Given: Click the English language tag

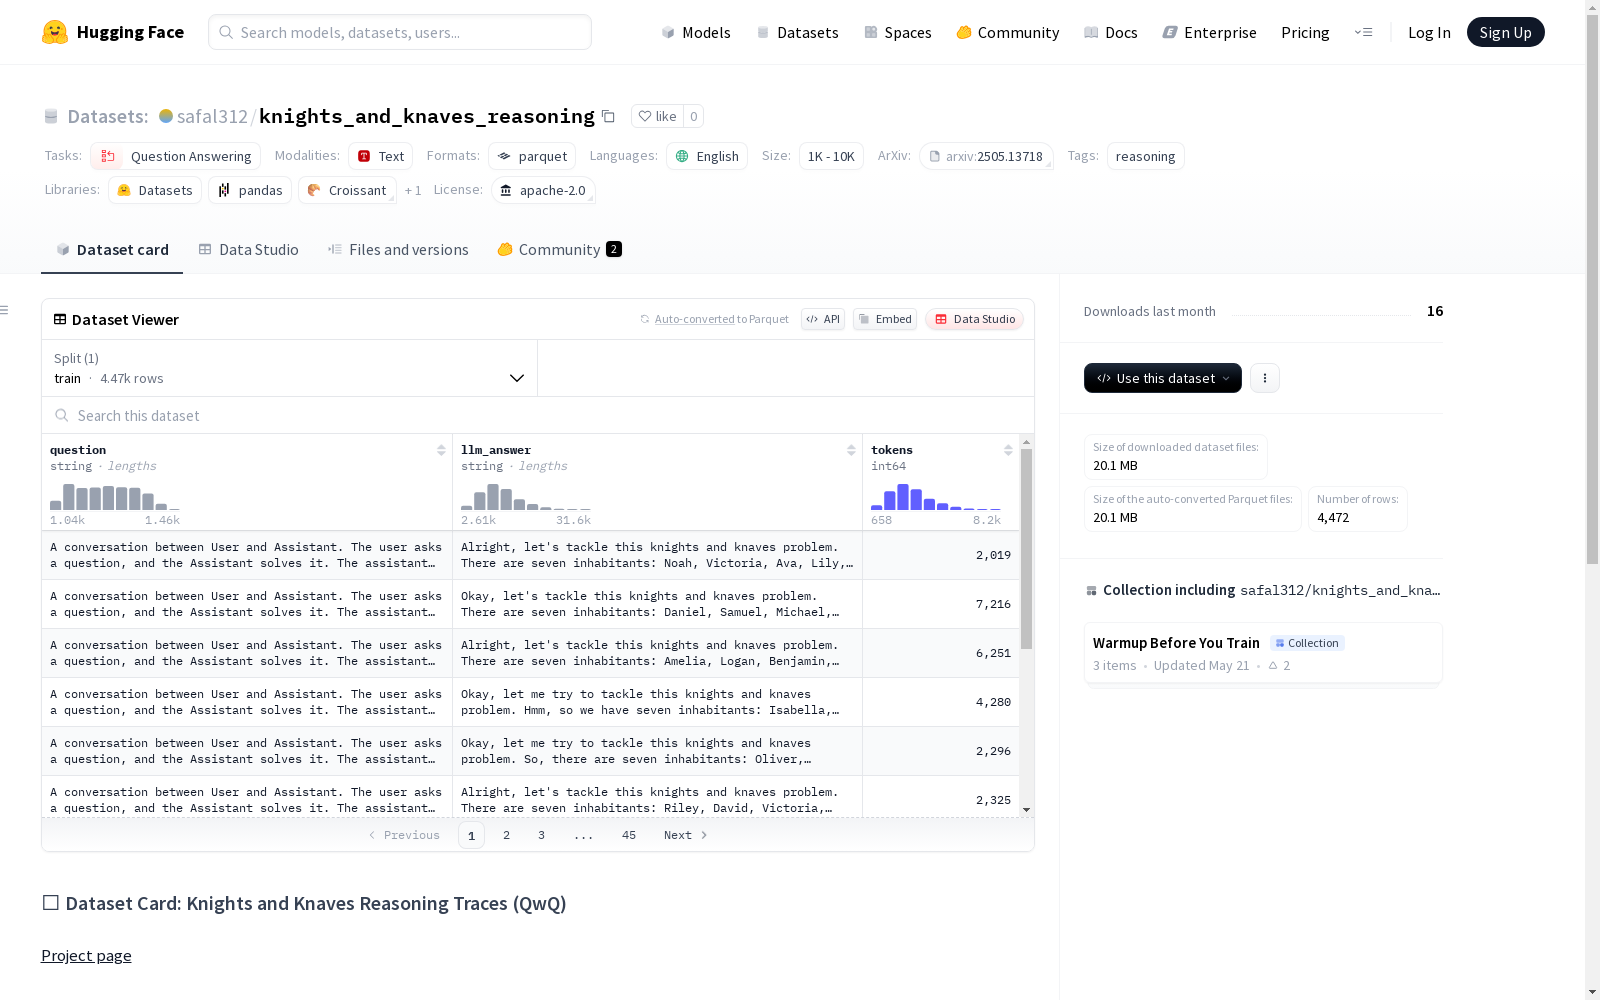Looking at the screenshot, I should click(x=707, y=156).
